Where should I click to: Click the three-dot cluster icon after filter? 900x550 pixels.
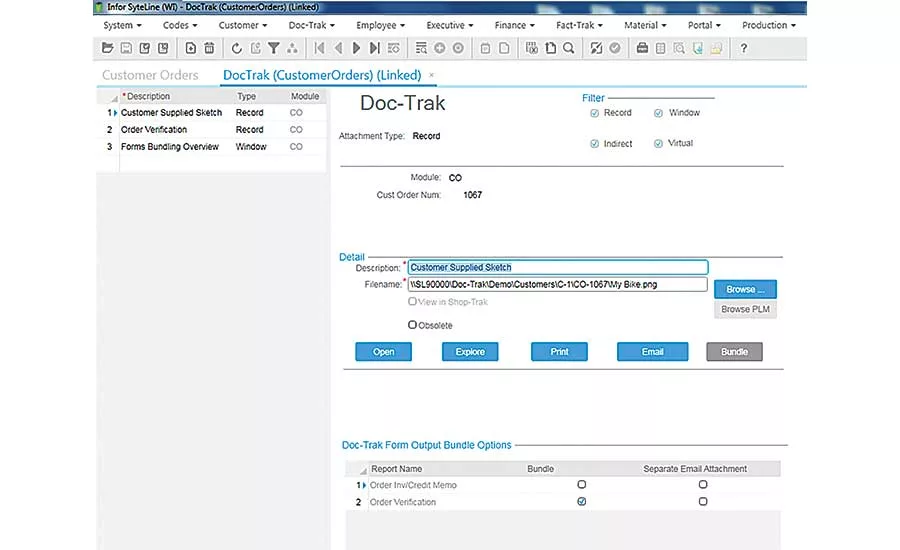pos(292,48)
